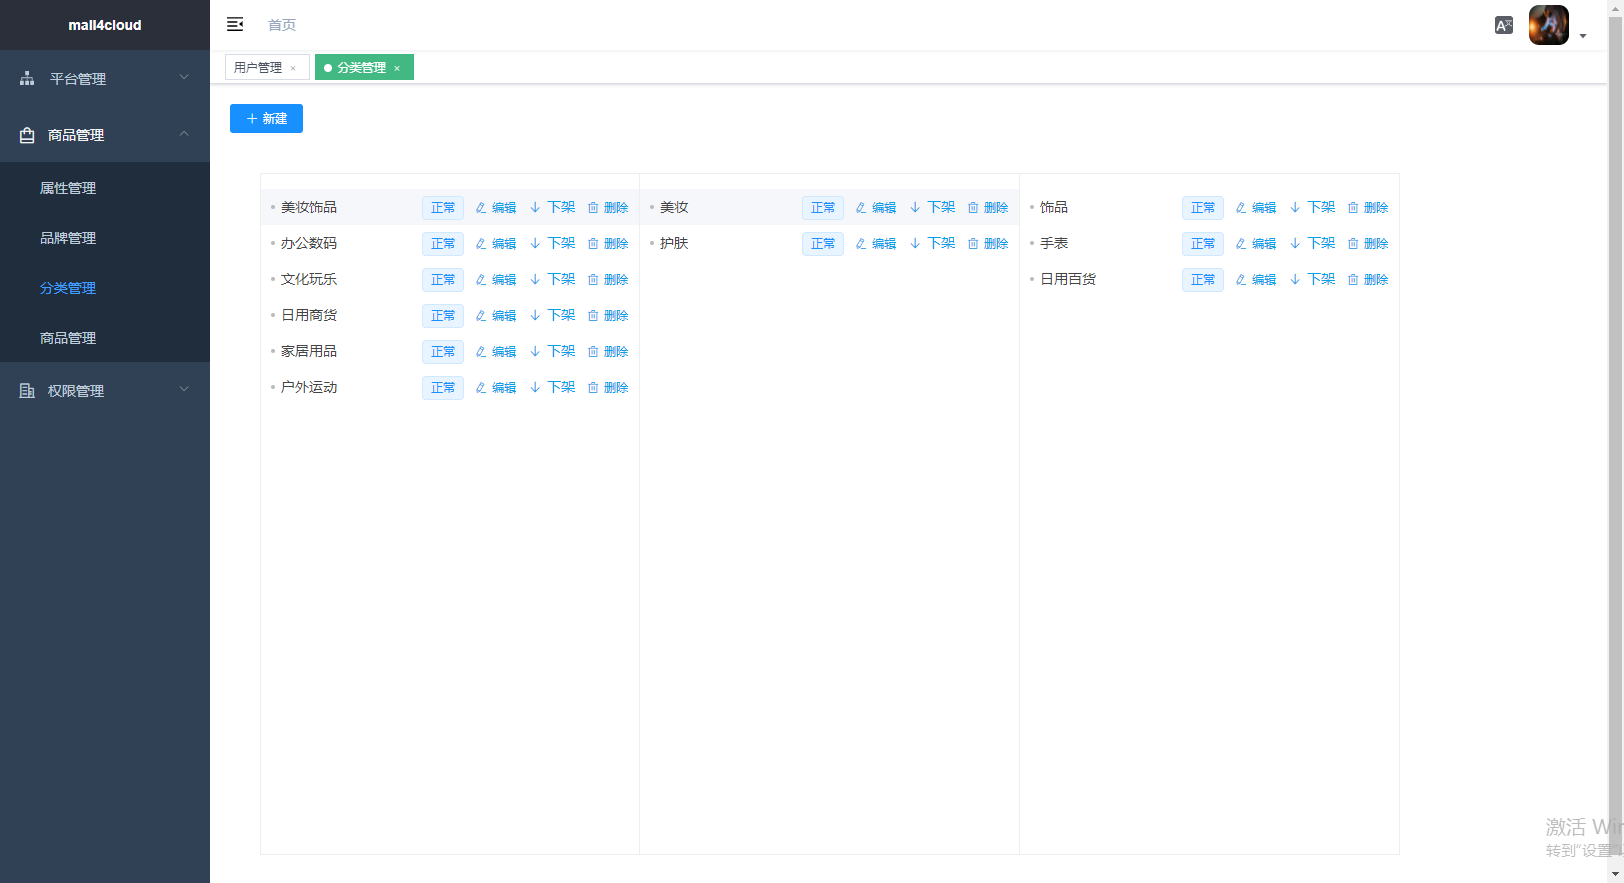
Task: Close the 用户管理 tab
Action: click(293, 68)
